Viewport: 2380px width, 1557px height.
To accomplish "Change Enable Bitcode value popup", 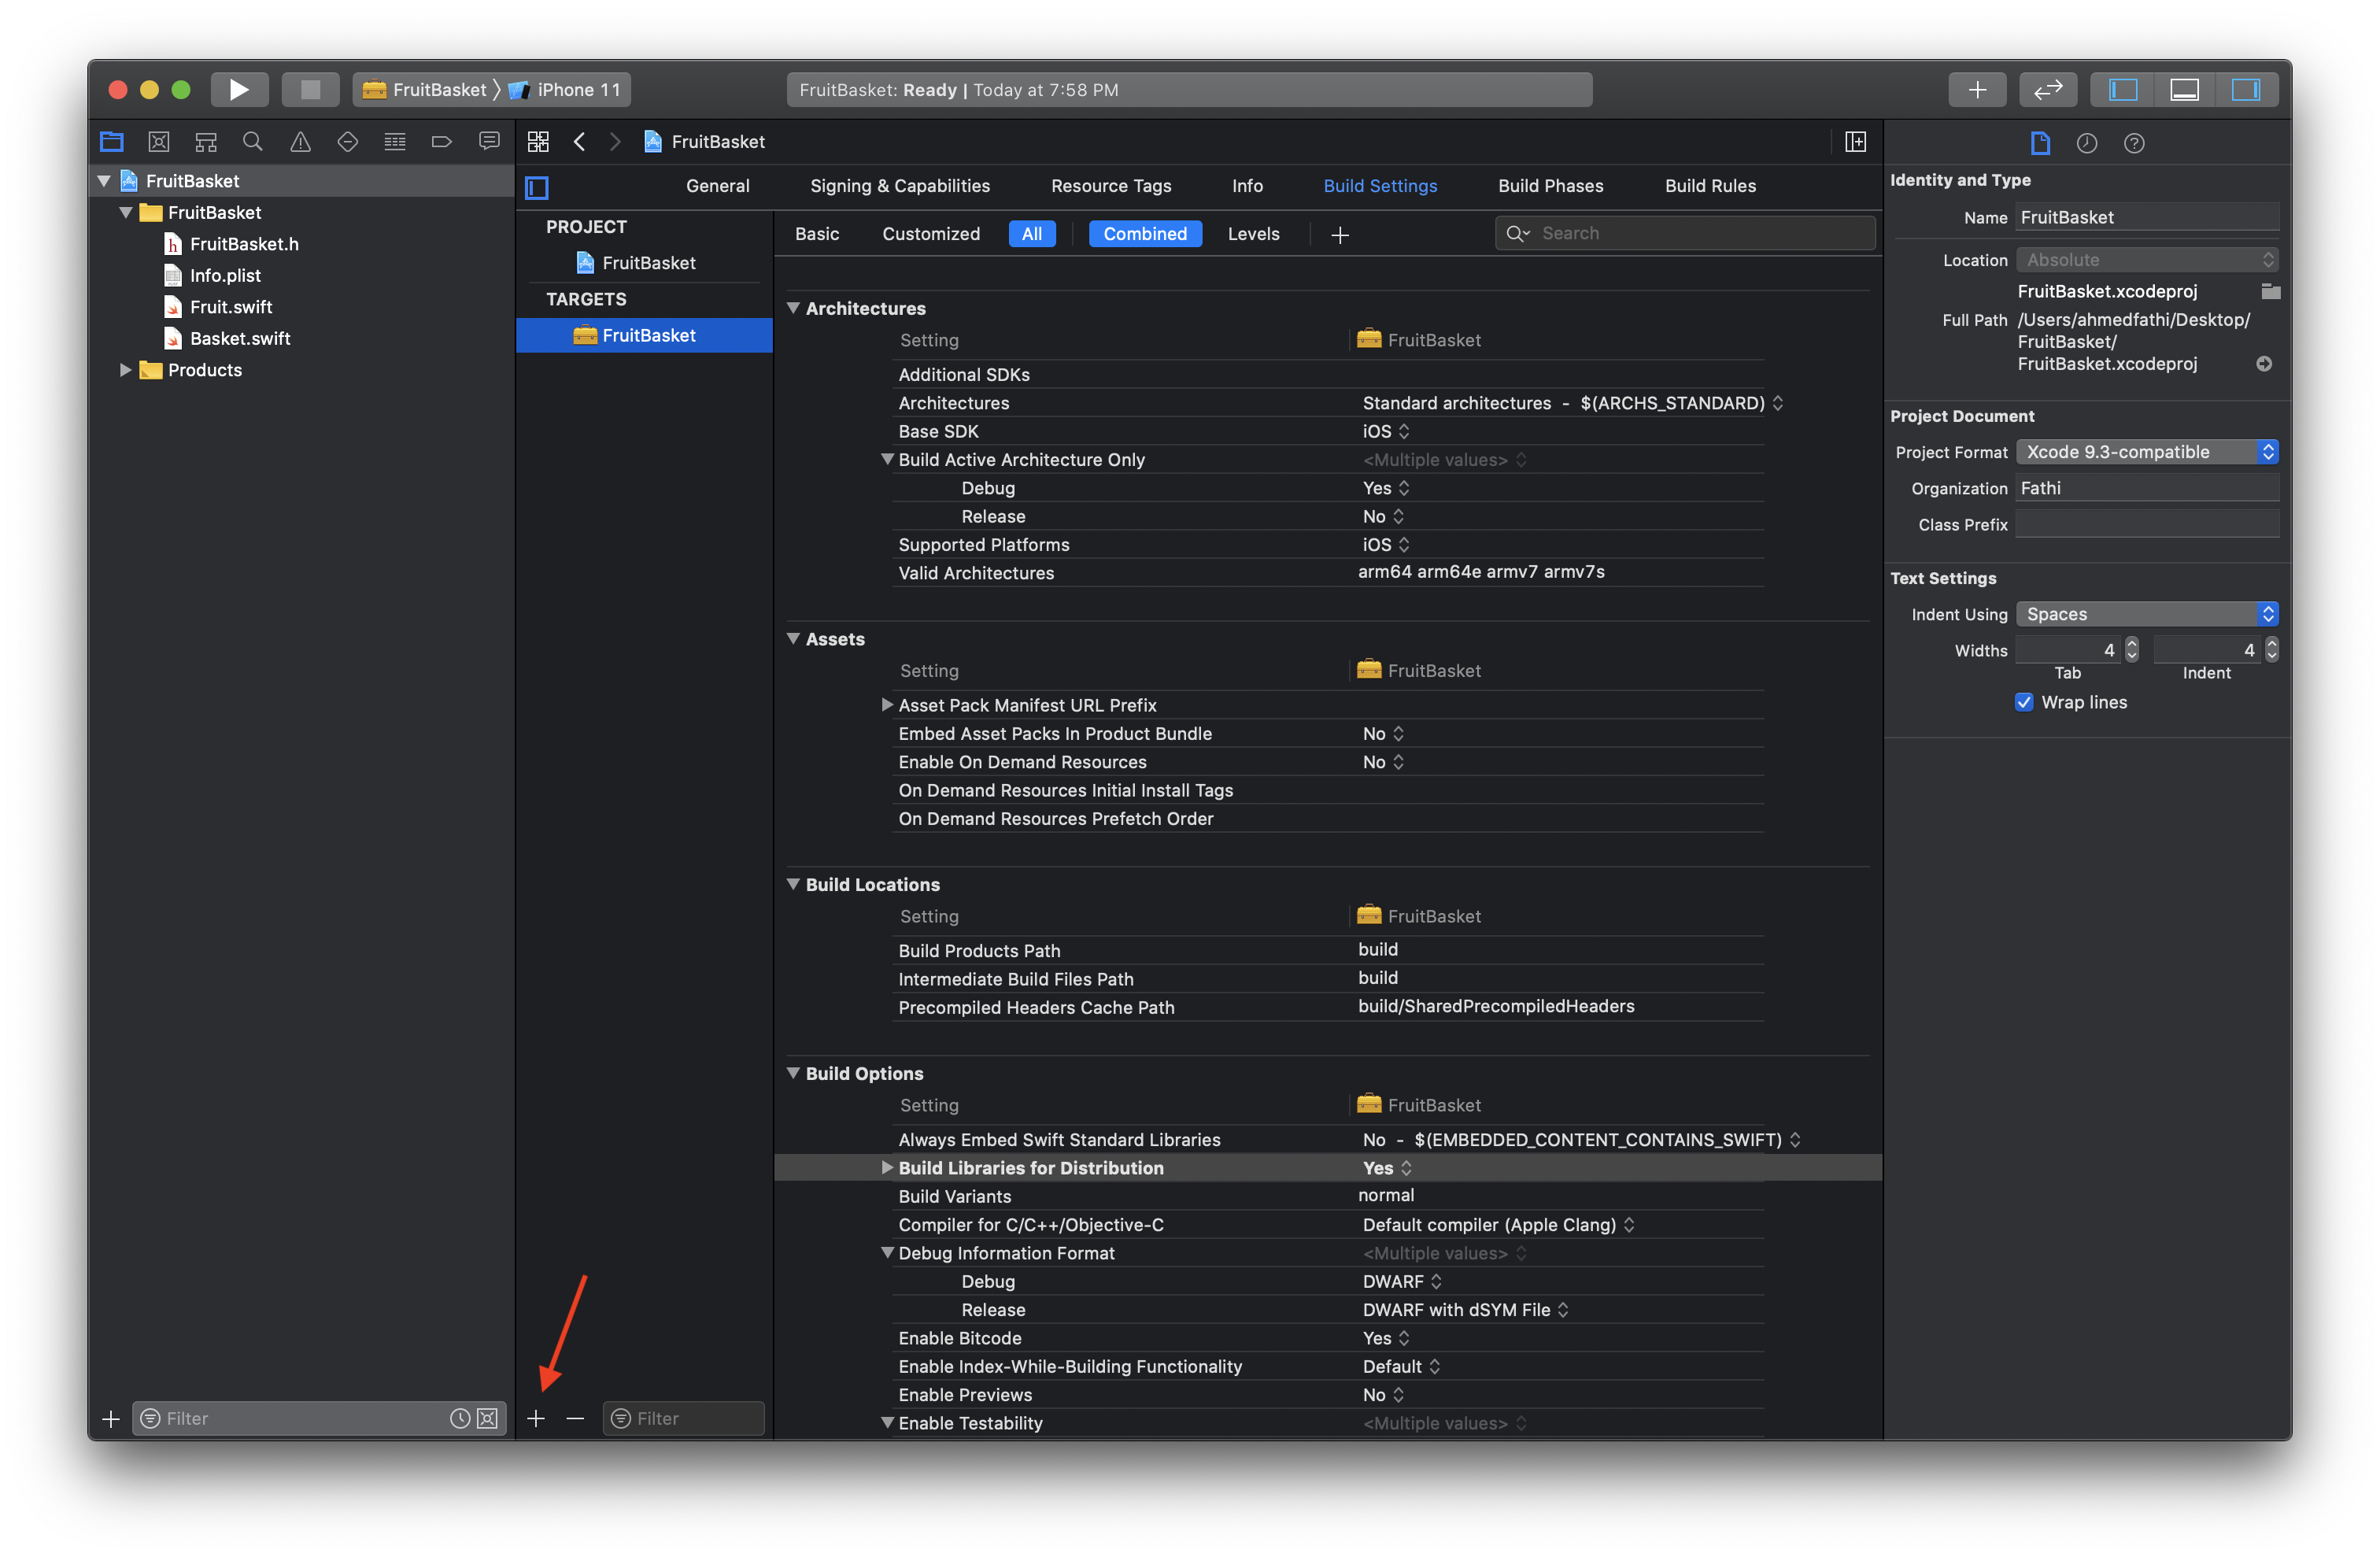I will (1386, 1338).
